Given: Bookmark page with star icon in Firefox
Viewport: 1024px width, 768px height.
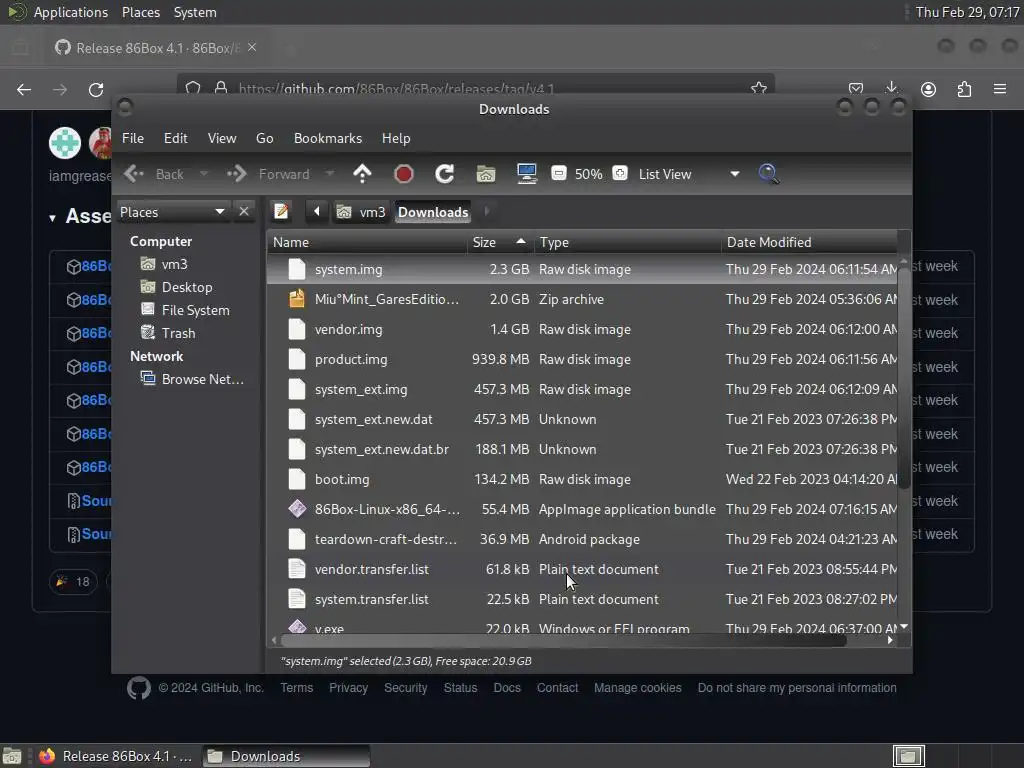Looking at the screenshot, I should click(x=759, y=88).
